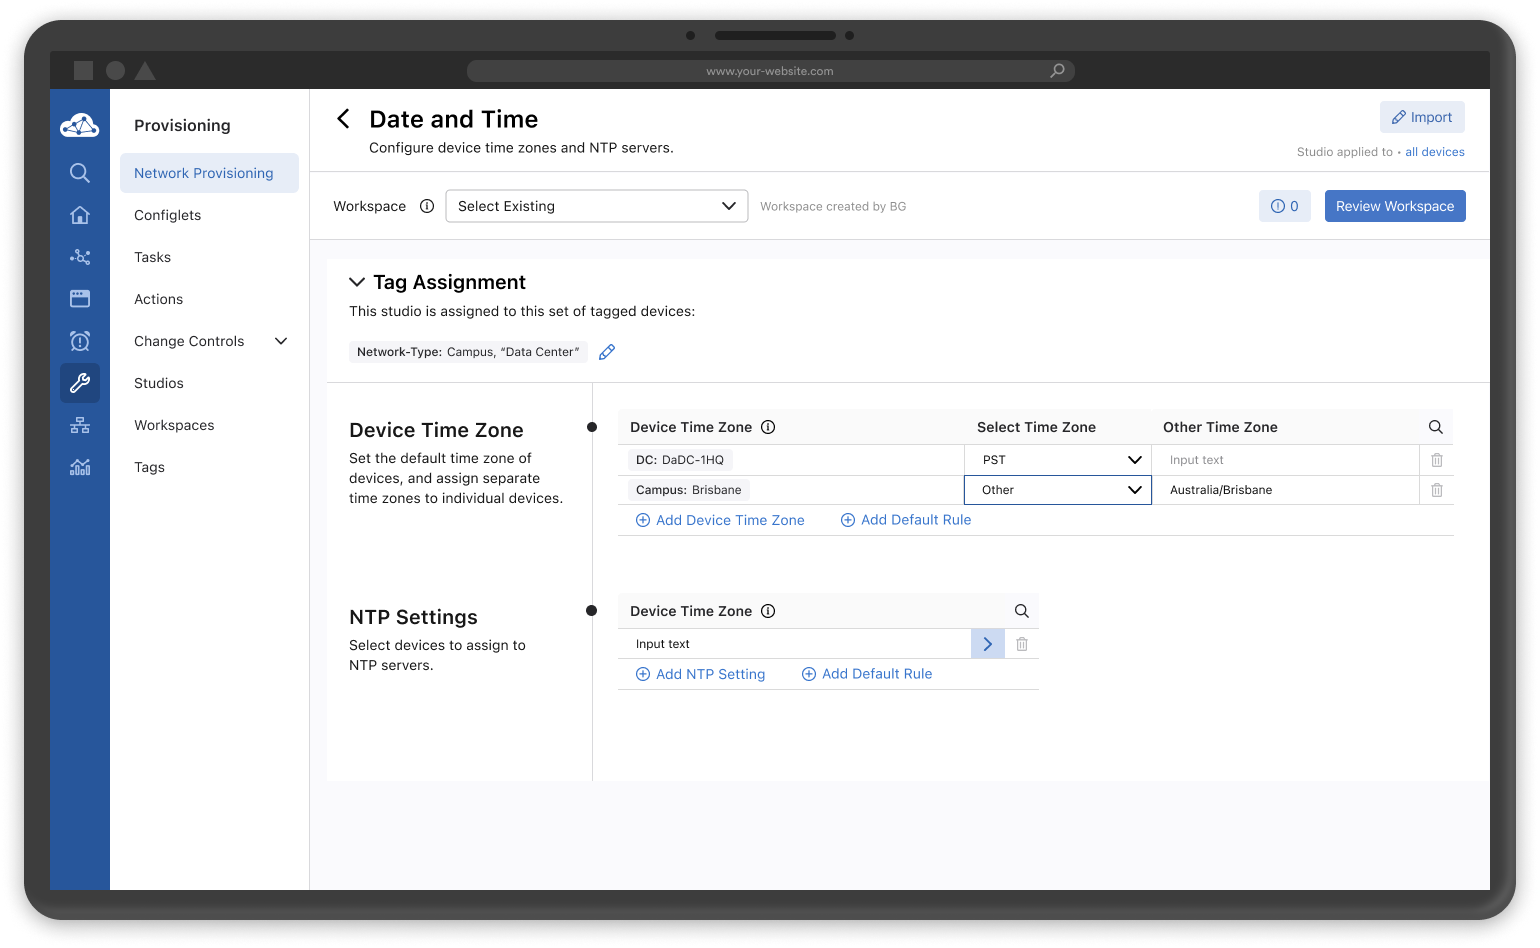Delete the Campus: Brisbane row
Image resolution: width=1540 pixels, height=948 pixels.
pyautogui.click(x=1437, y=490)
